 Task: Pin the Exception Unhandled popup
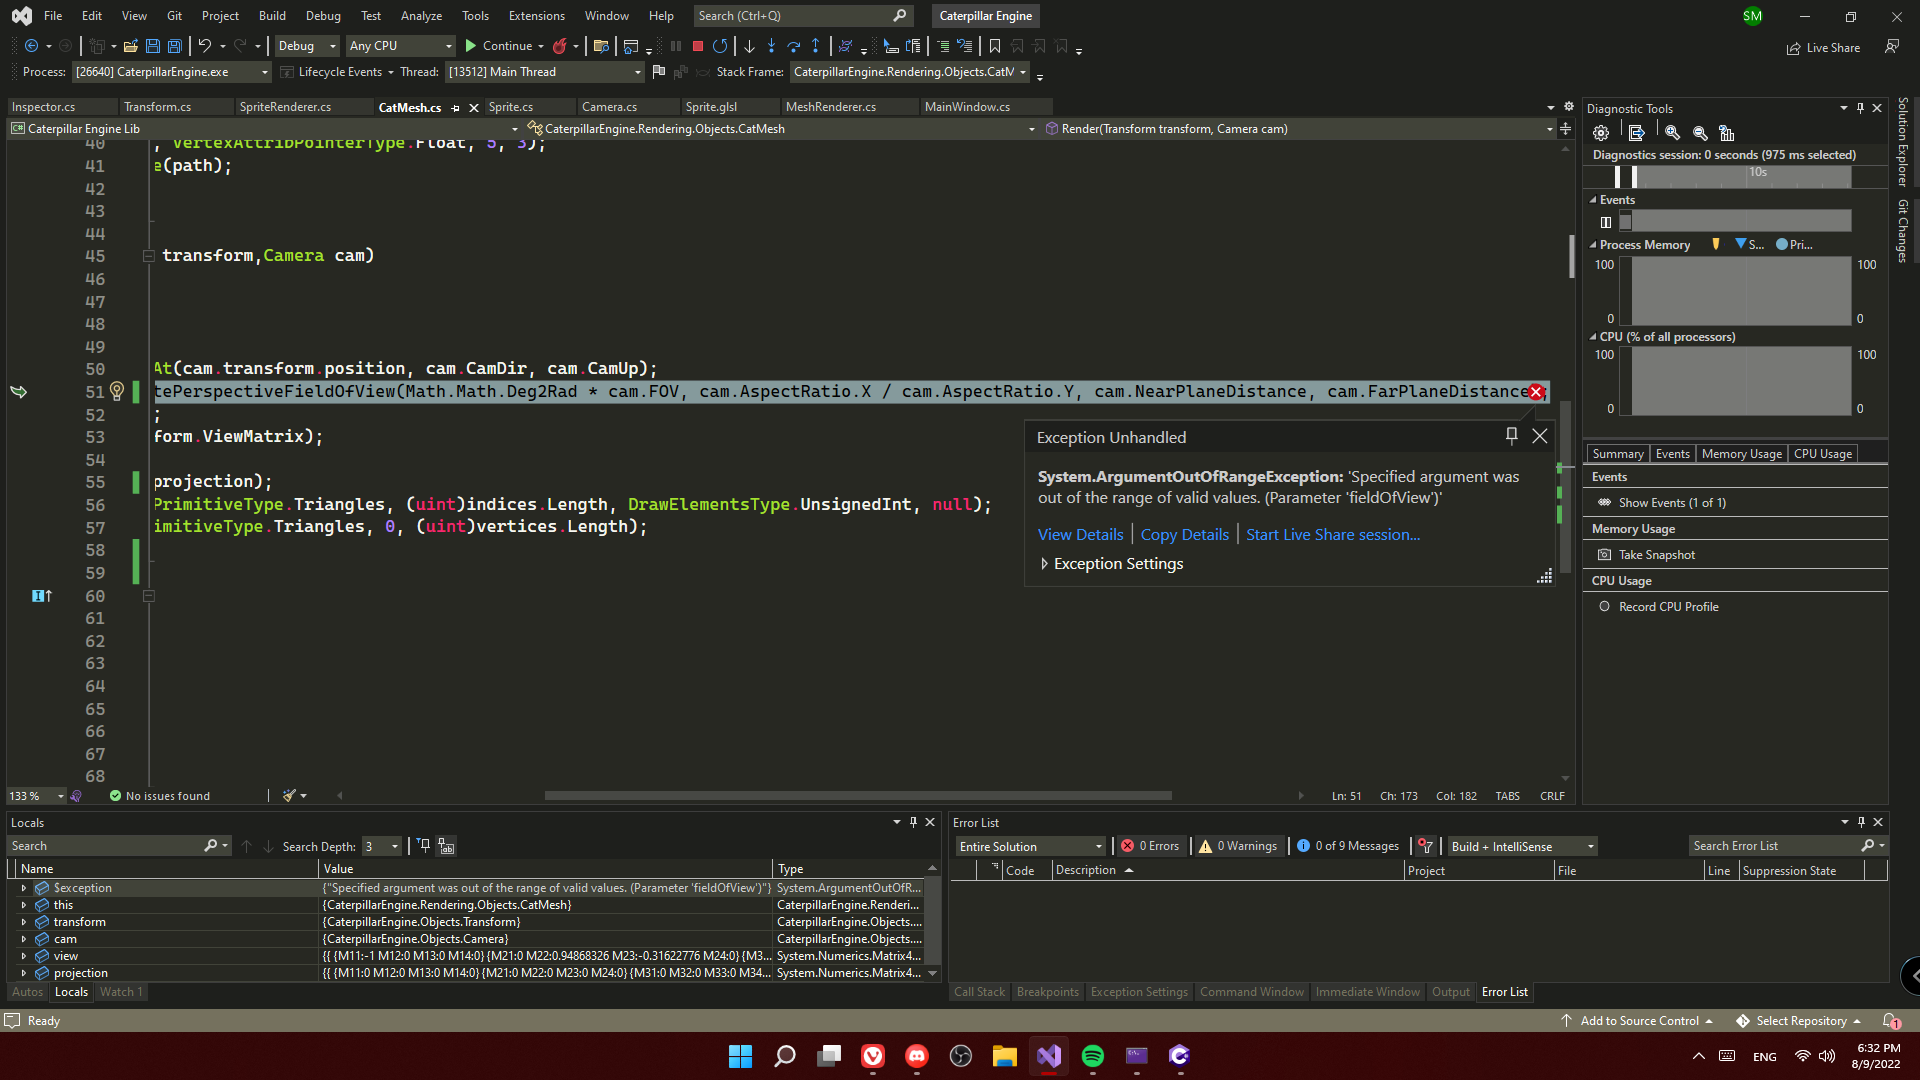[x=1511, y=435]
